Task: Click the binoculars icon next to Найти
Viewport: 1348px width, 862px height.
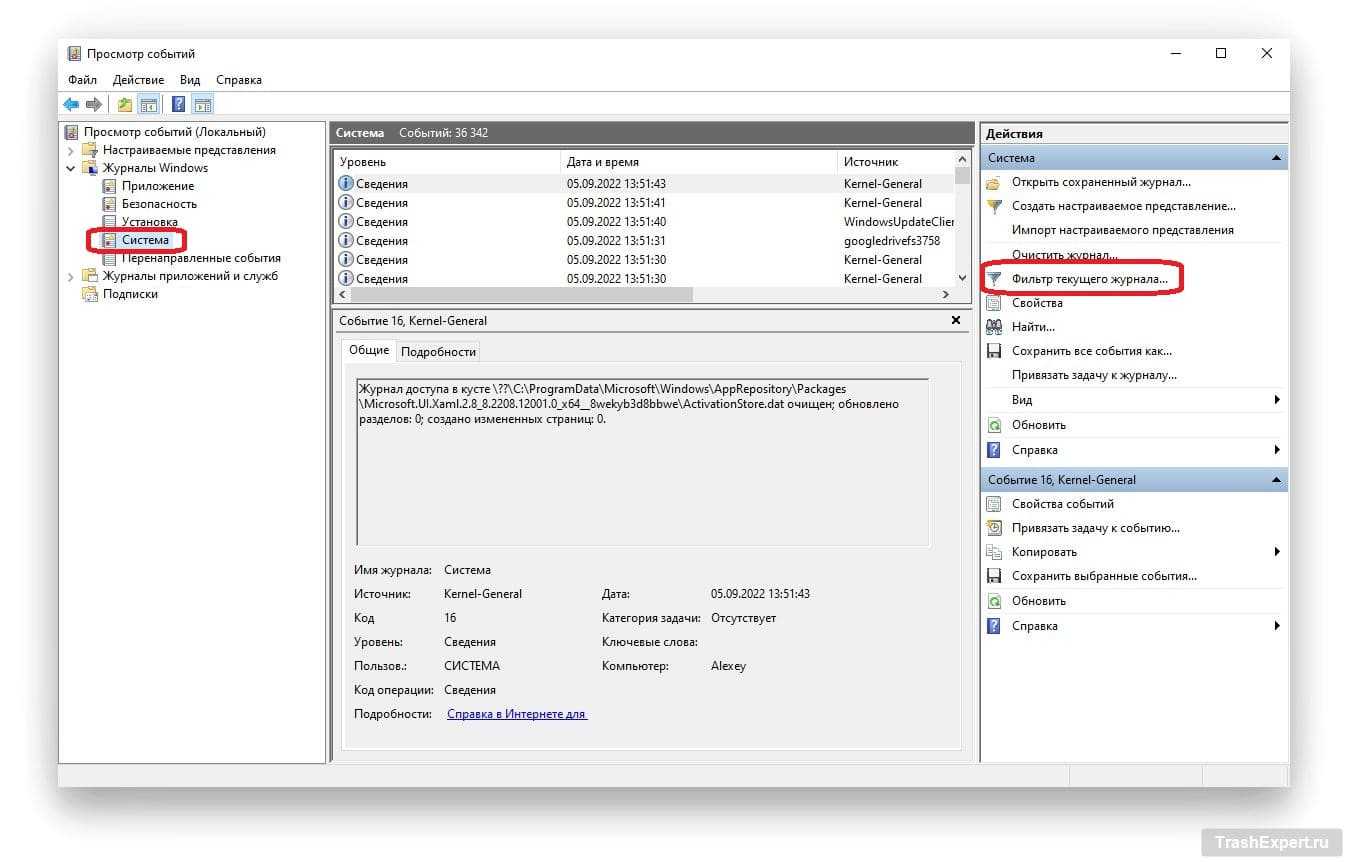Action: [994, 327]
